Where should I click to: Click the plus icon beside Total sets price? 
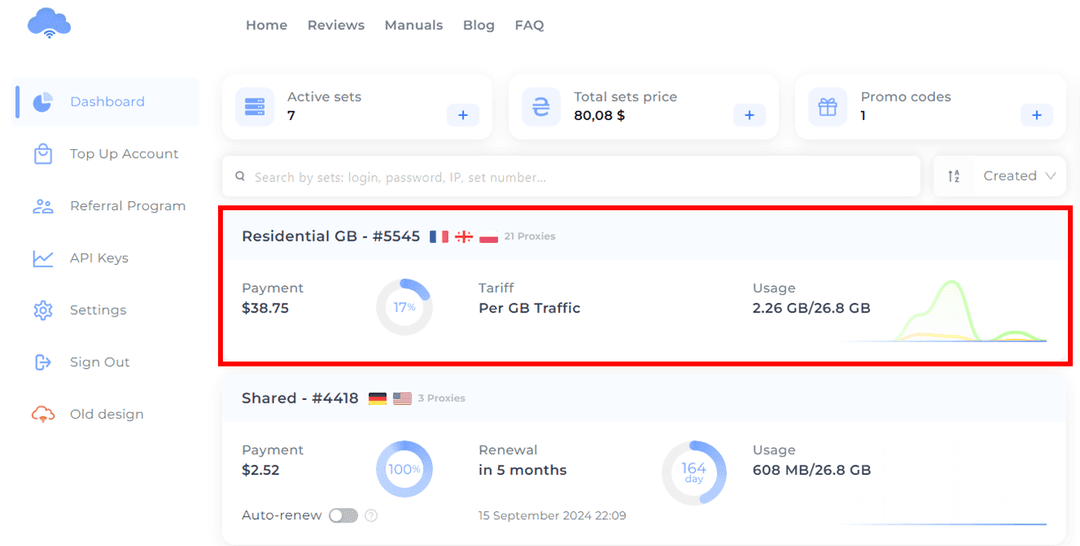click(x=749, y=116)
